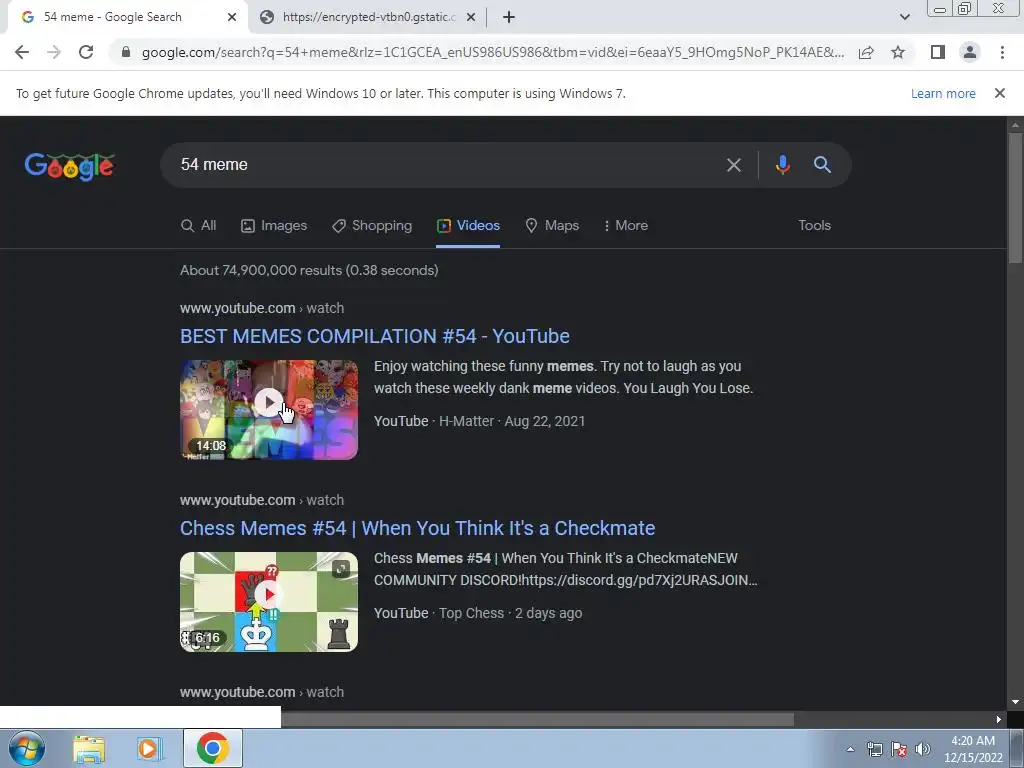
Task: Open Action Center flag icon
Action: 899,749
